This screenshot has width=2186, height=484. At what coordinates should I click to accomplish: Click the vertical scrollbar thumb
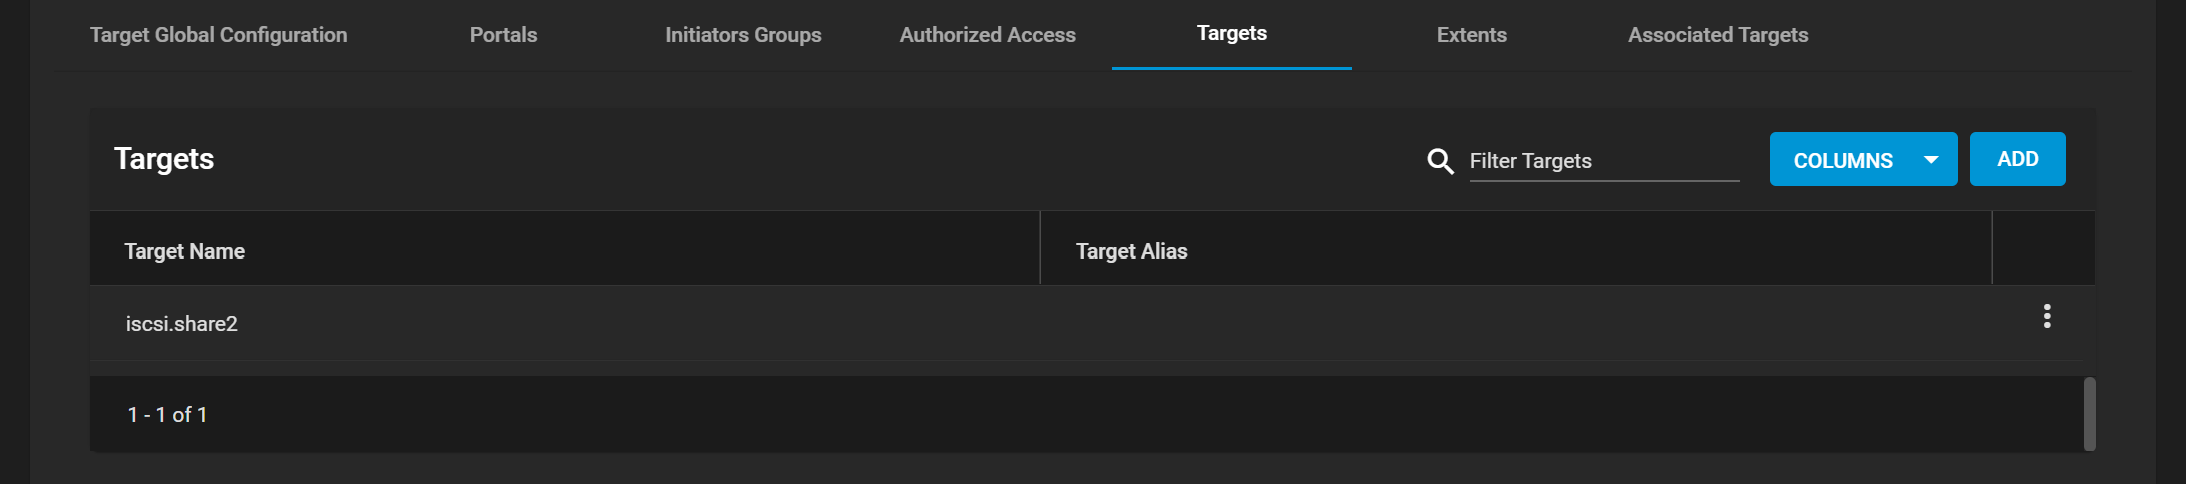(2089, 414)
